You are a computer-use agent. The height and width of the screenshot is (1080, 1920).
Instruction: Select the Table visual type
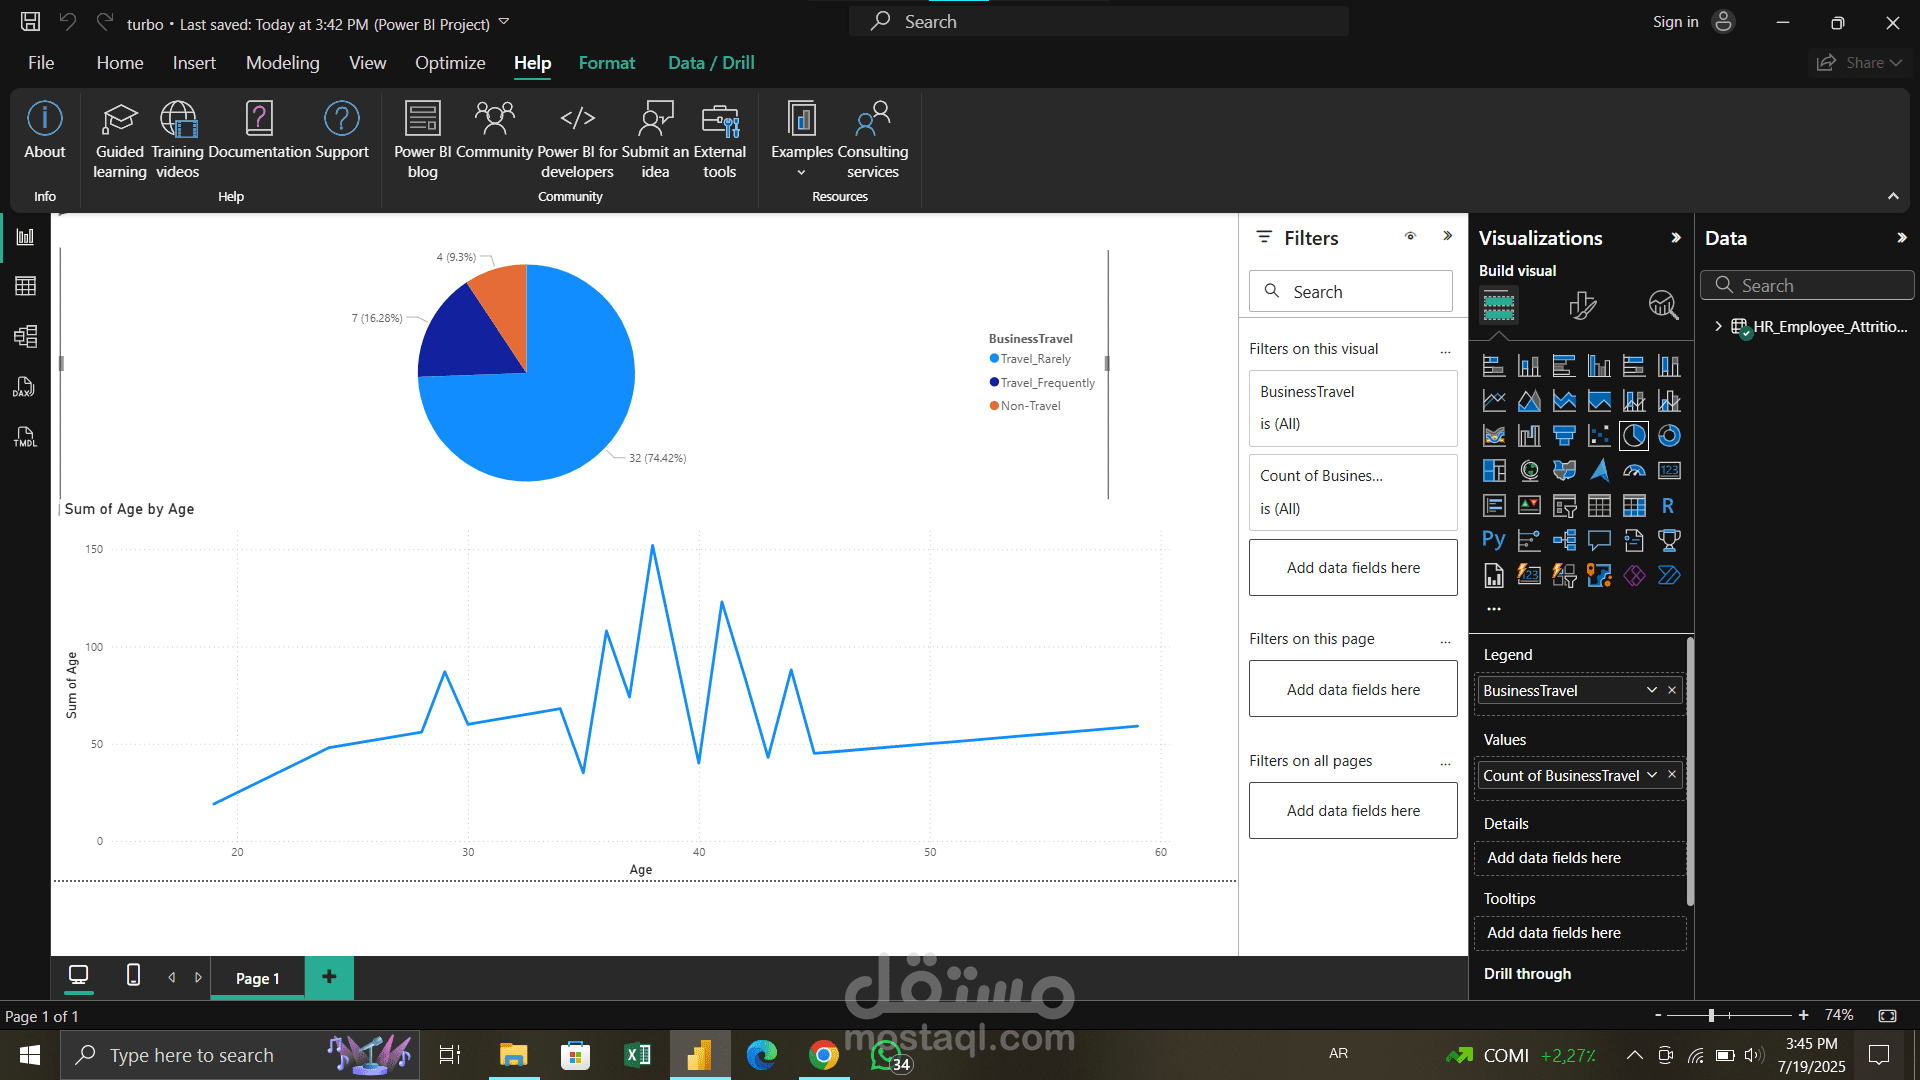click(1599, 506)
